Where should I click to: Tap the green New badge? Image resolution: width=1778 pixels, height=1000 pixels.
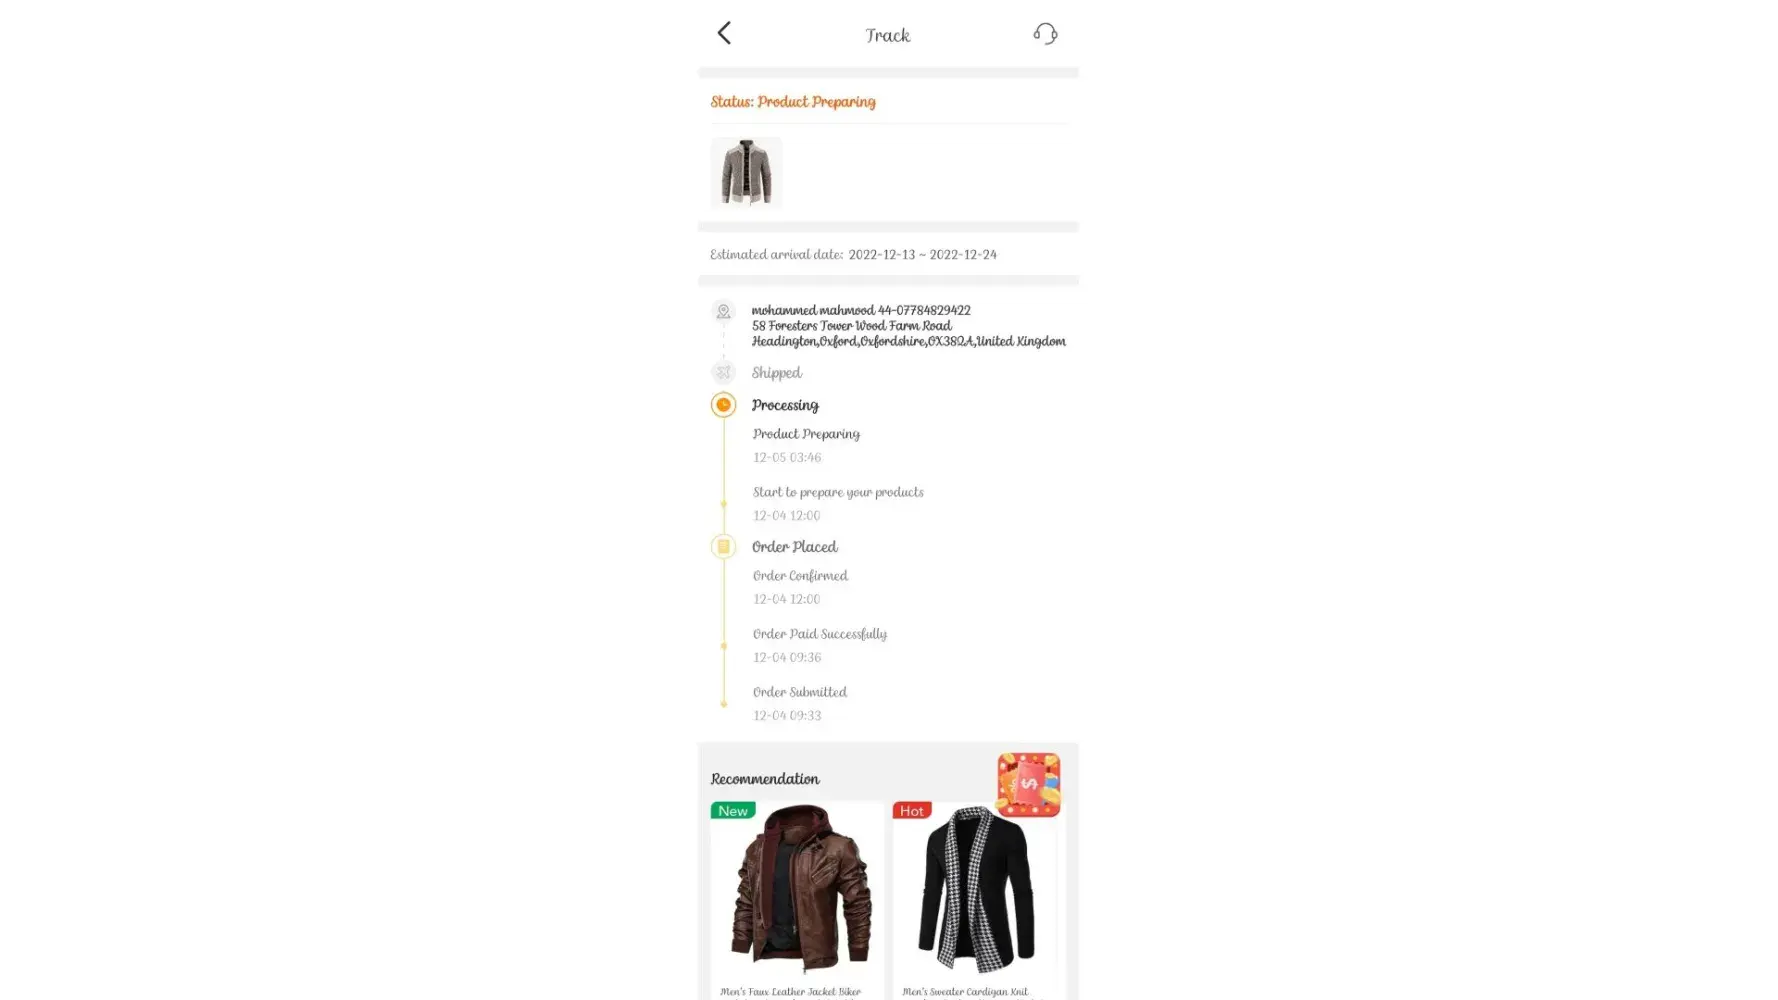733,811
